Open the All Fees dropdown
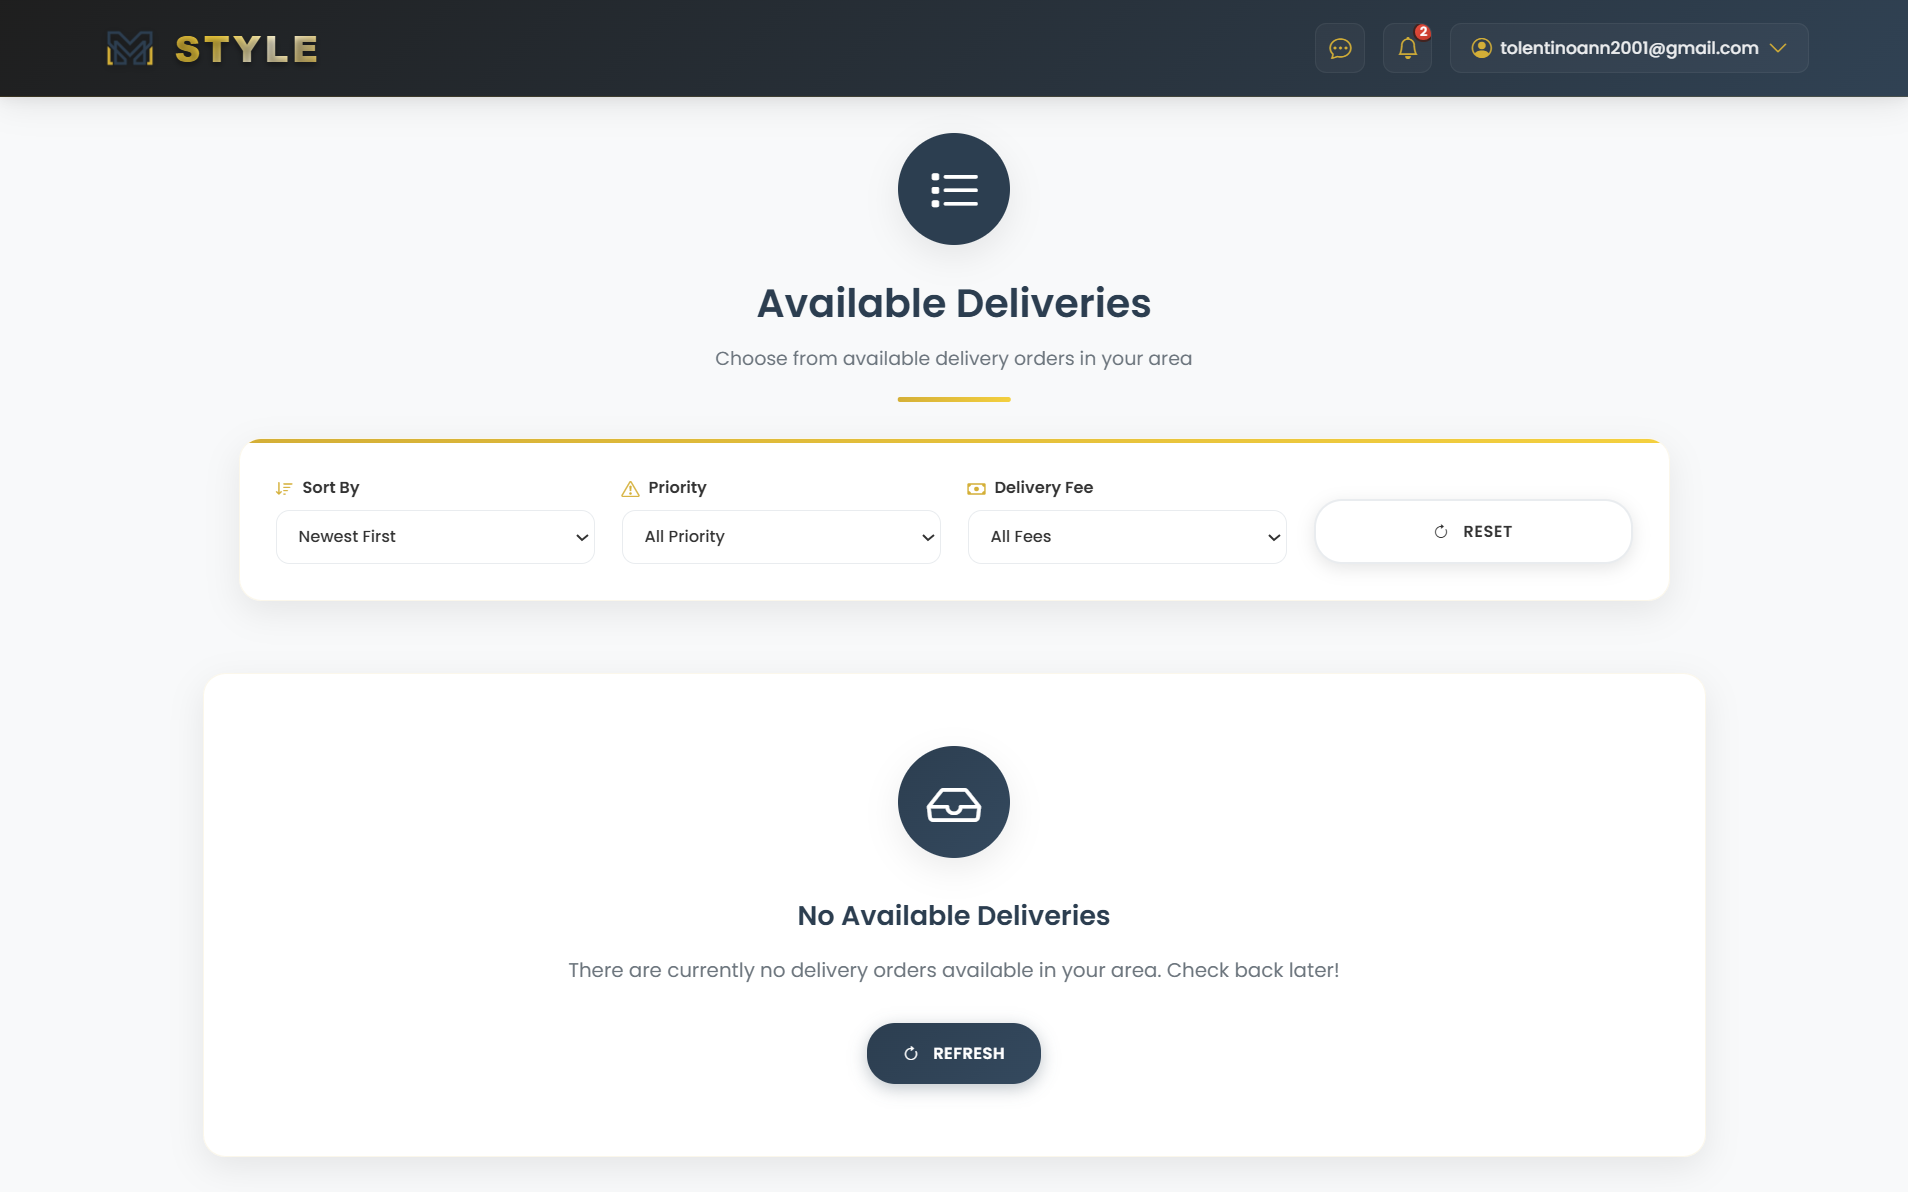The image size is (1908, 1192). coord(1127,537)
